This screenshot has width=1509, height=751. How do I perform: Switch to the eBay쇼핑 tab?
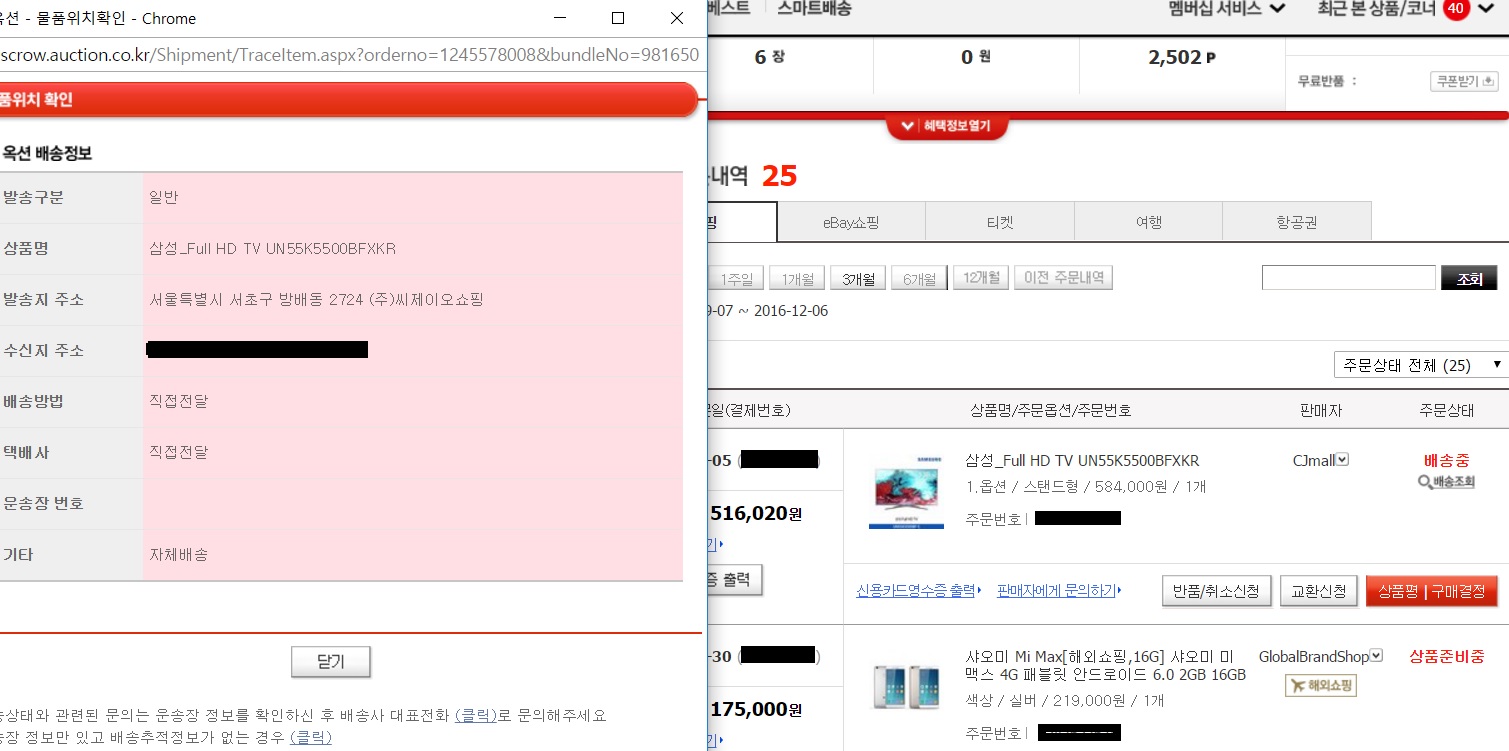850,222
